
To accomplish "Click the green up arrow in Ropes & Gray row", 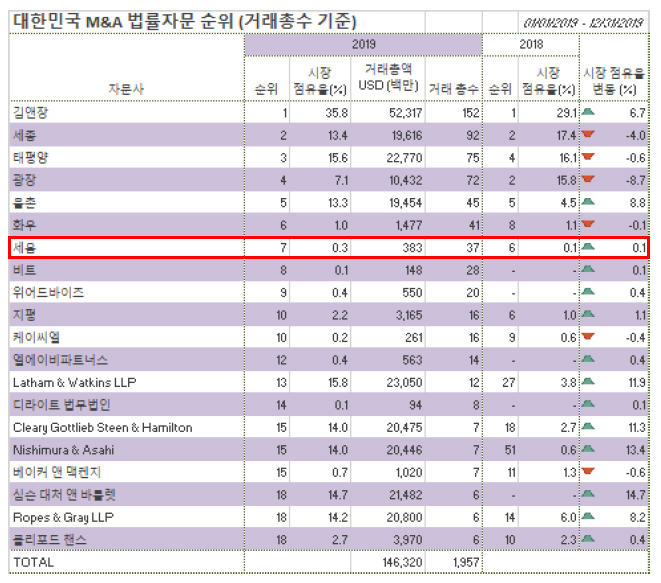I will click(588, 516).
